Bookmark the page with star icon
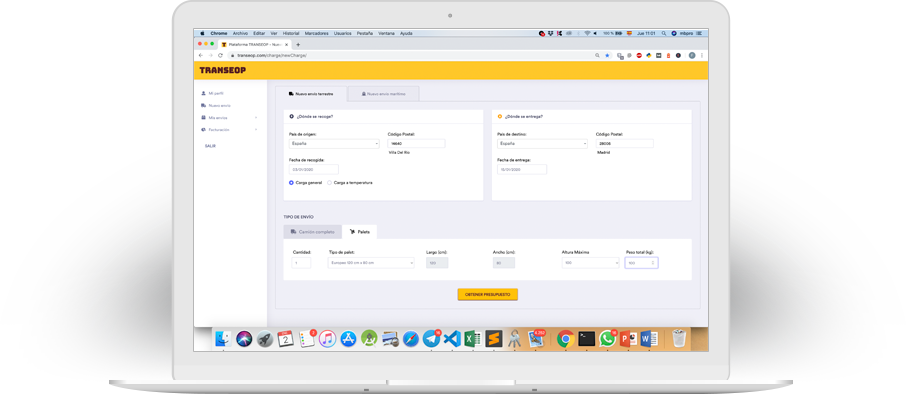Viewport: 906px width, 394px height. (607, 55)
